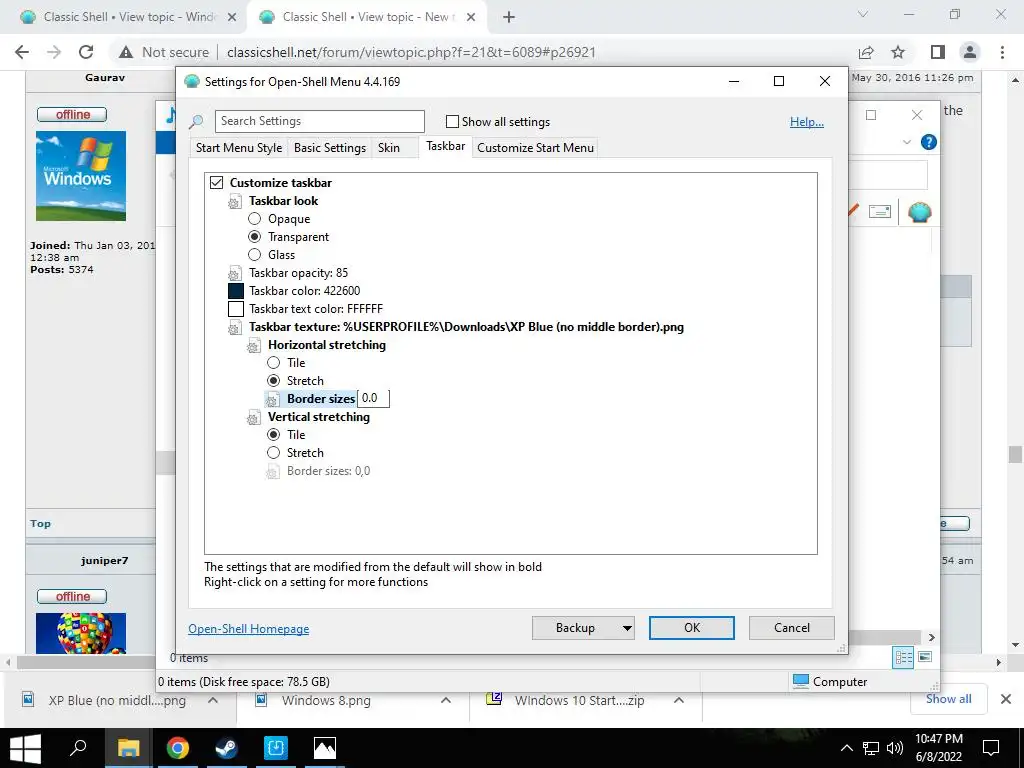Close the downloads bar
The width and height of the screenshot is (1024, 768).
coord(1006,699)
